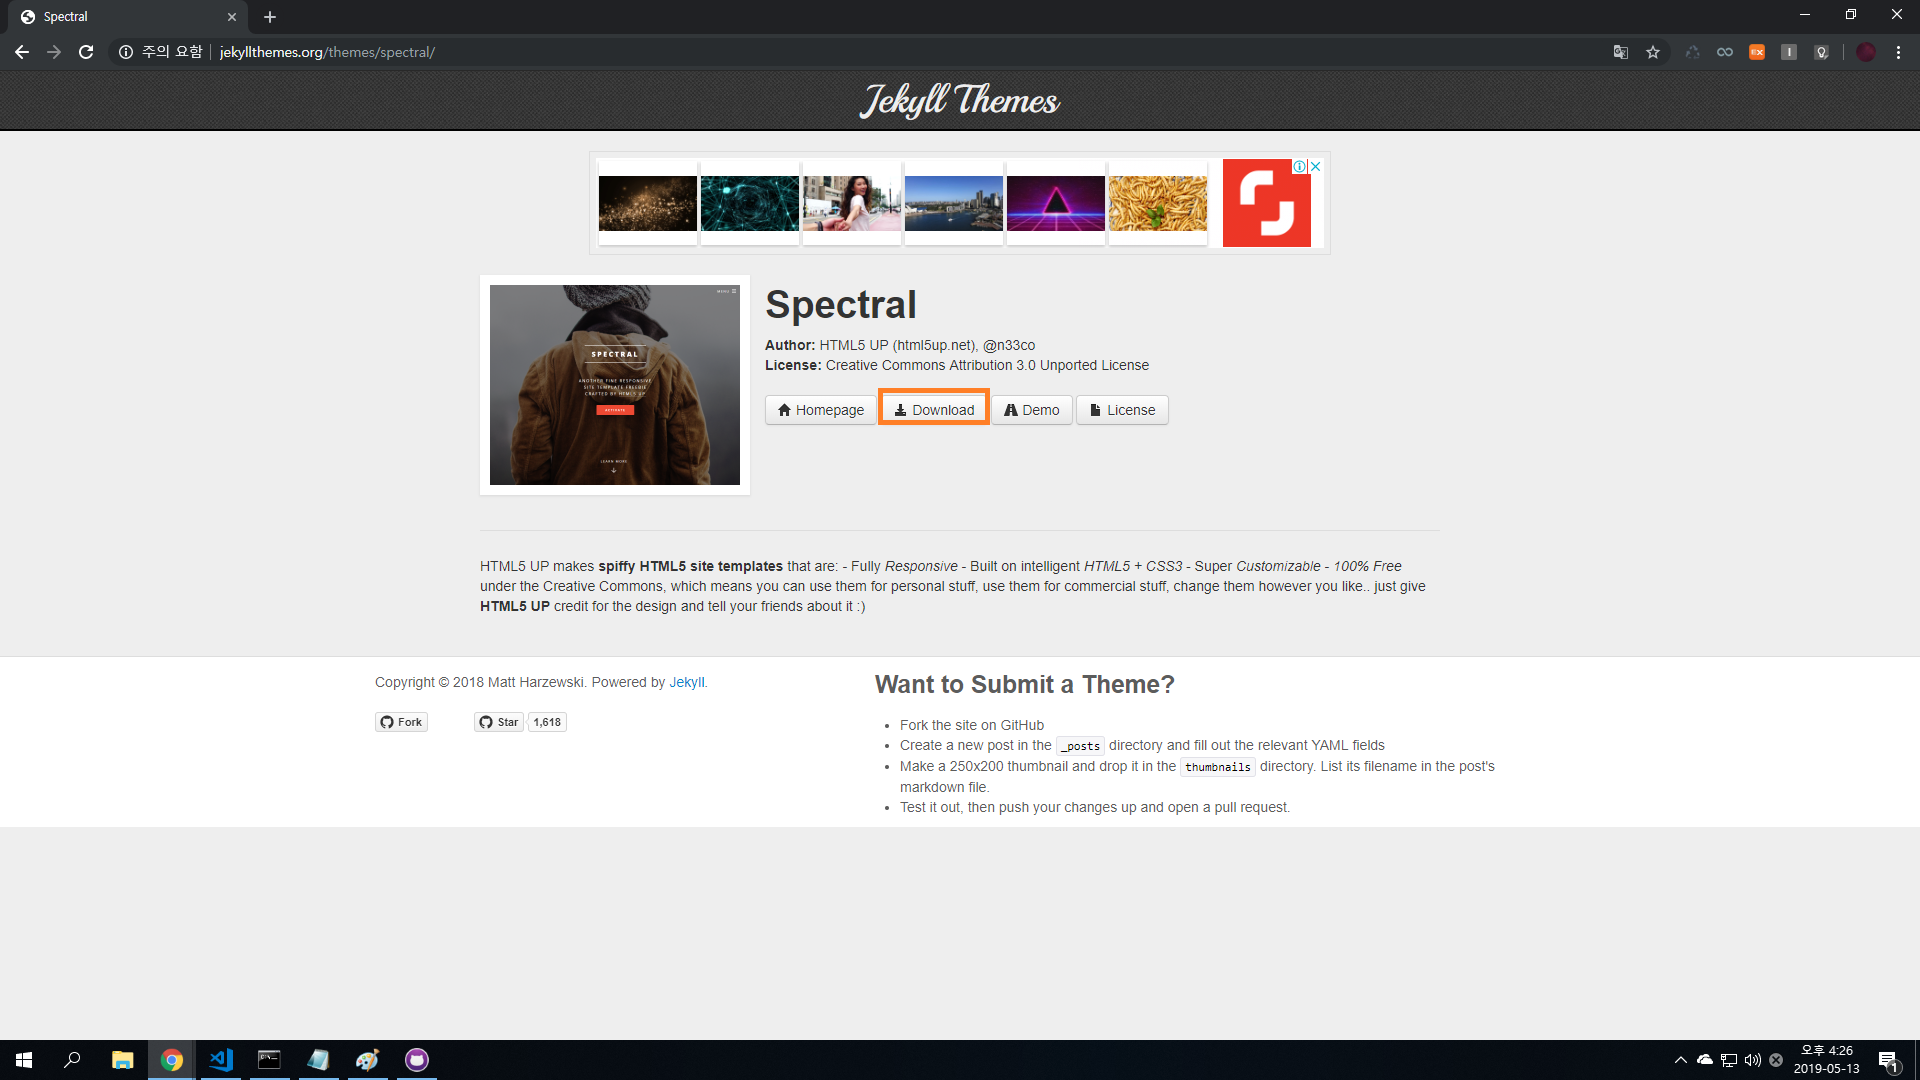Click the harbor cityscape ad image
The height and width of the screenshot is (1080, 1920).
(954, 203)
